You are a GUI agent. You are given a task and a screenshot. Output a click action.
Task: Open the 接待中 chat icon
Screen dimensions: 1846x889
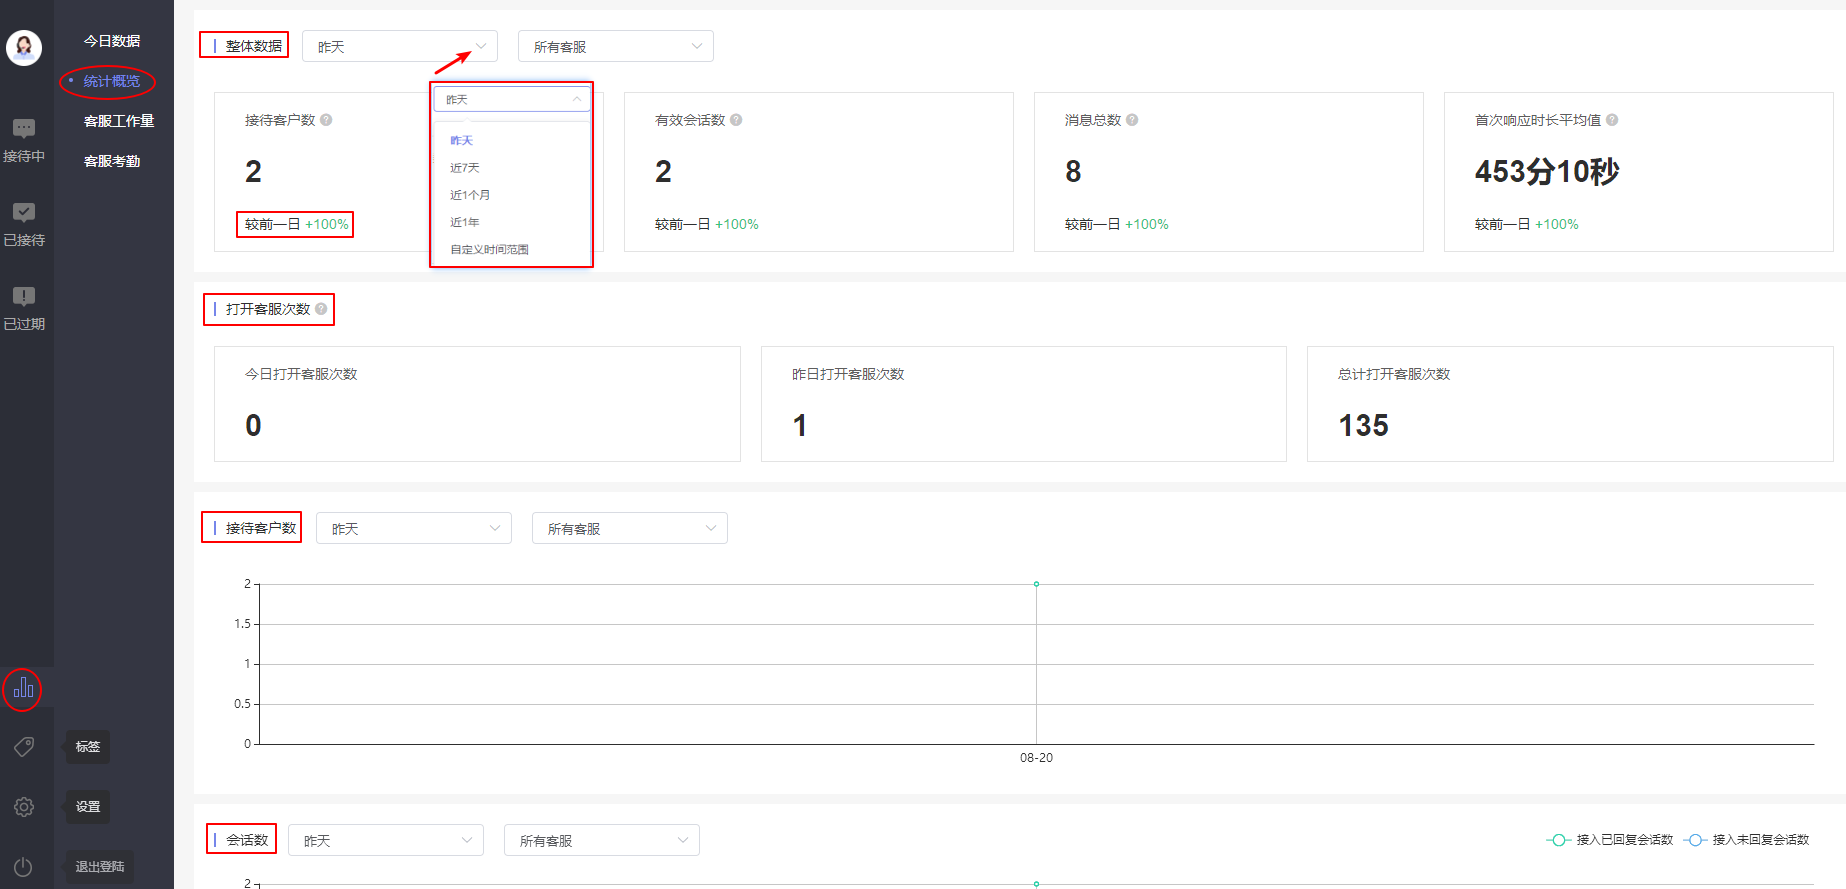[x=24, y=129]
